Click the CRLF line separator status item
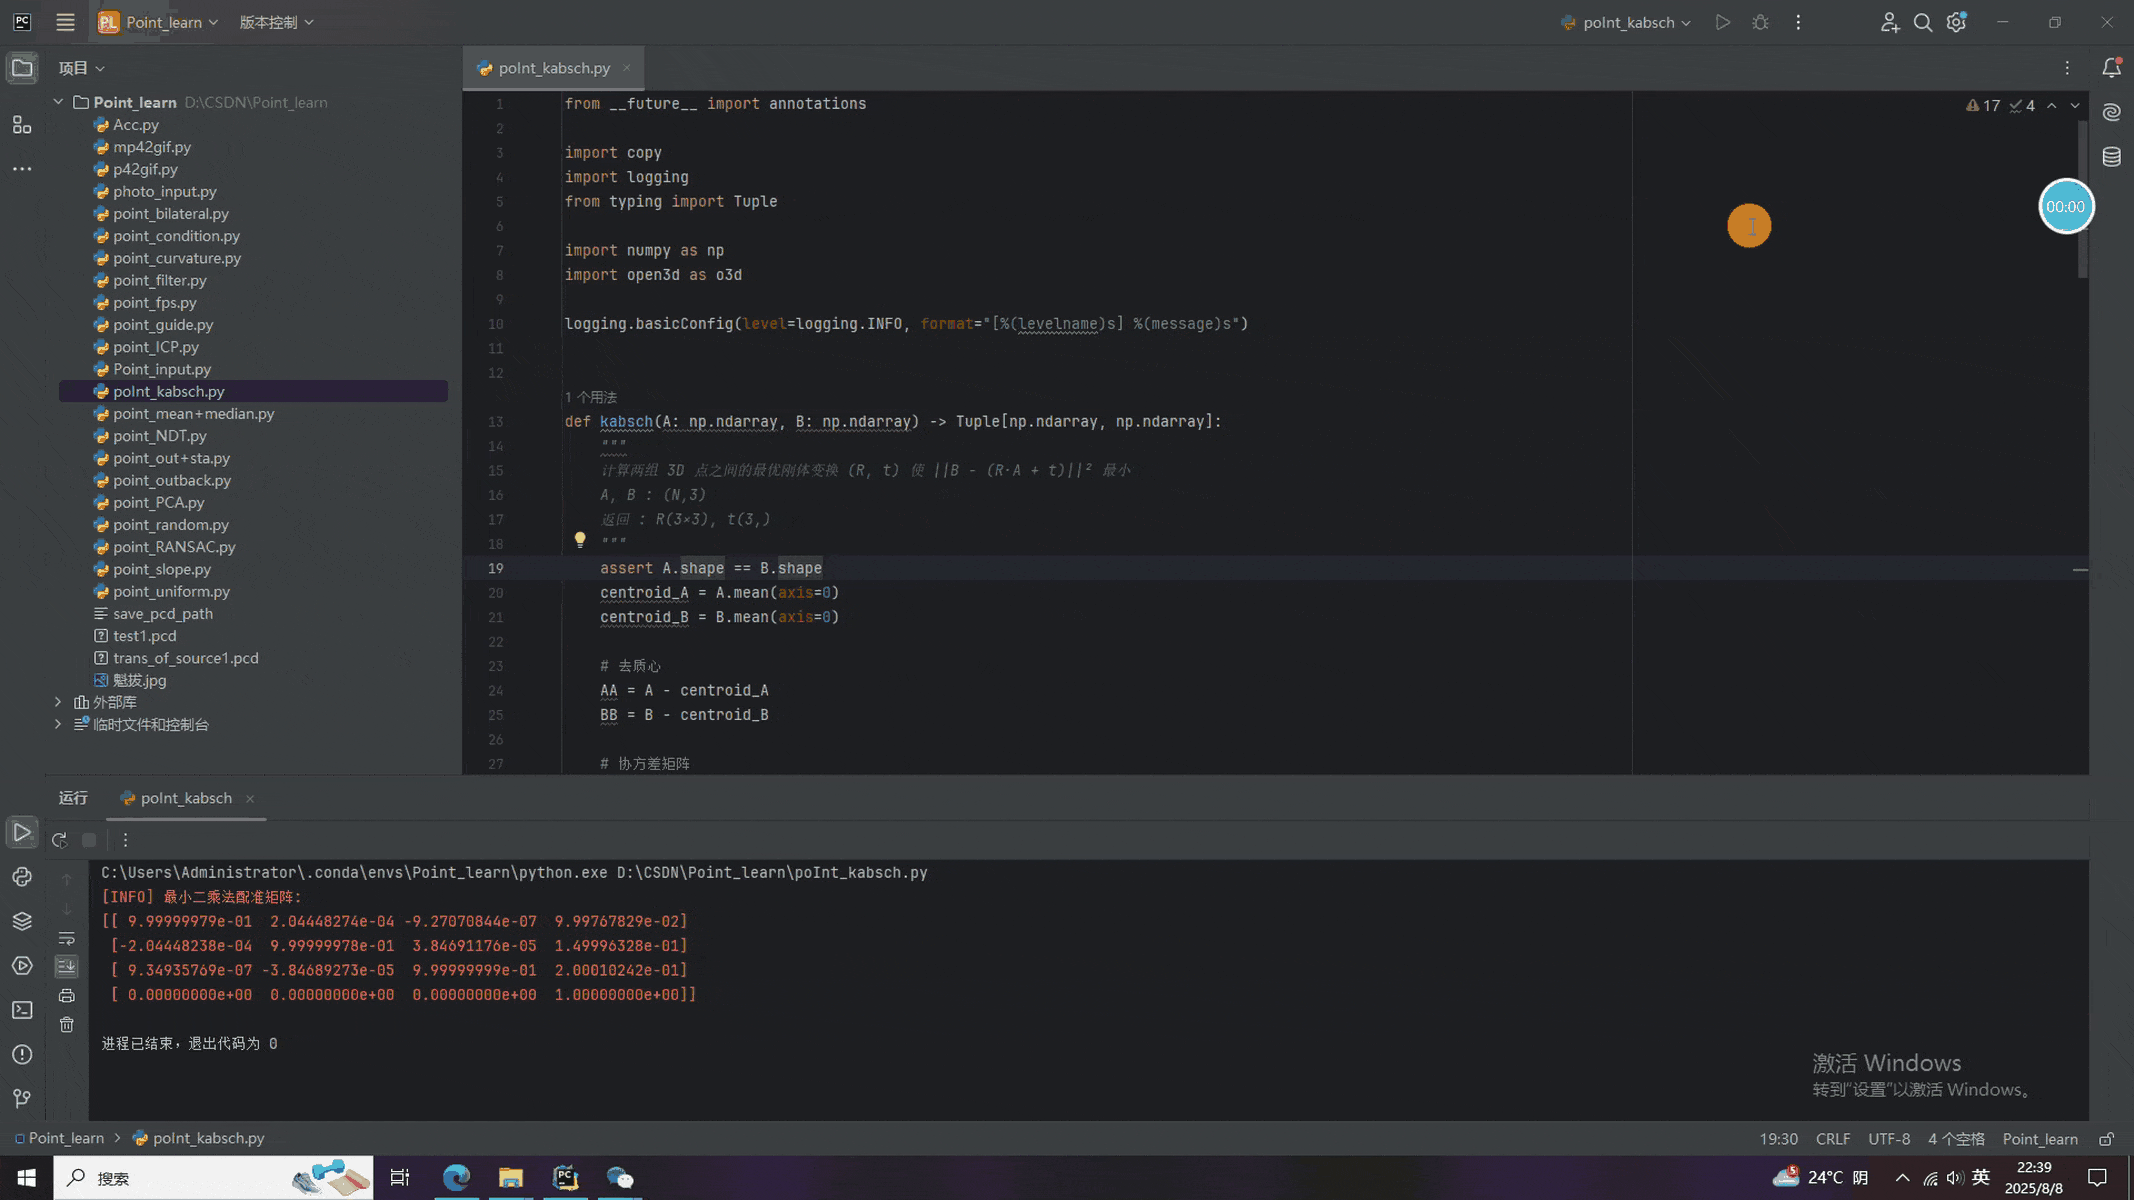The height and width of the screenshot is (1200, 2134). click(1833, 1139)
